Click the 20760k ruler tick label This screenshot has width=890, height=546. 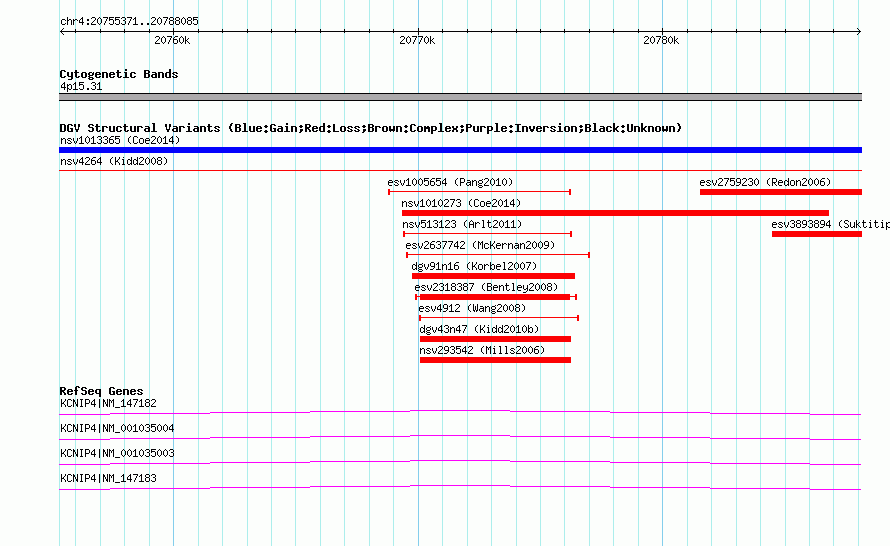point(172,40)
